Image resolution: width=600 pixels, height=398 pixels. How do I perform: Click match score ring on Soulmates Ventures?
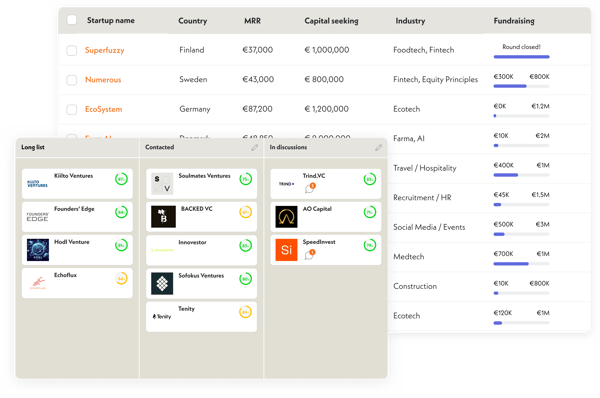246,179
